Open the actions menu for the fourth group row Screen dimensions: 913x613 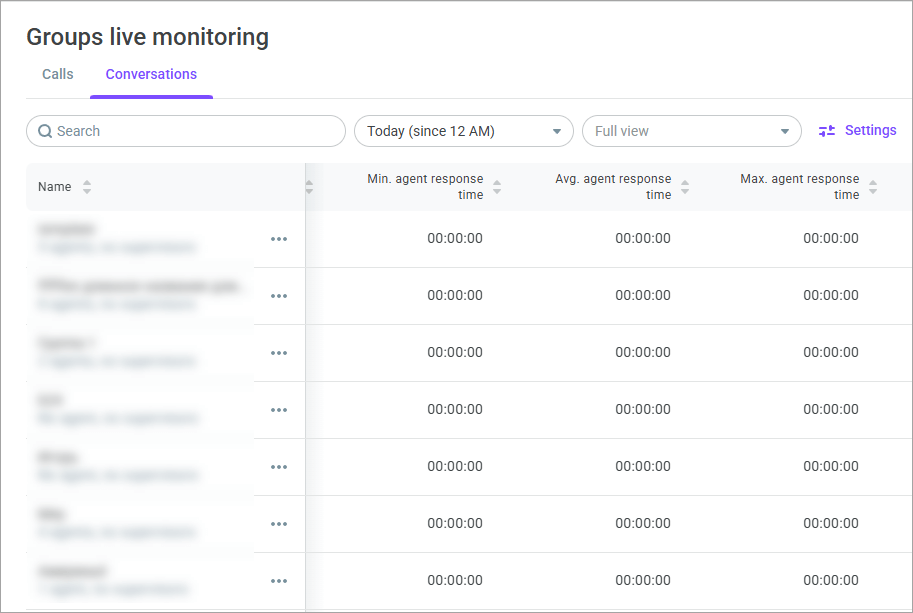(279, 410)
